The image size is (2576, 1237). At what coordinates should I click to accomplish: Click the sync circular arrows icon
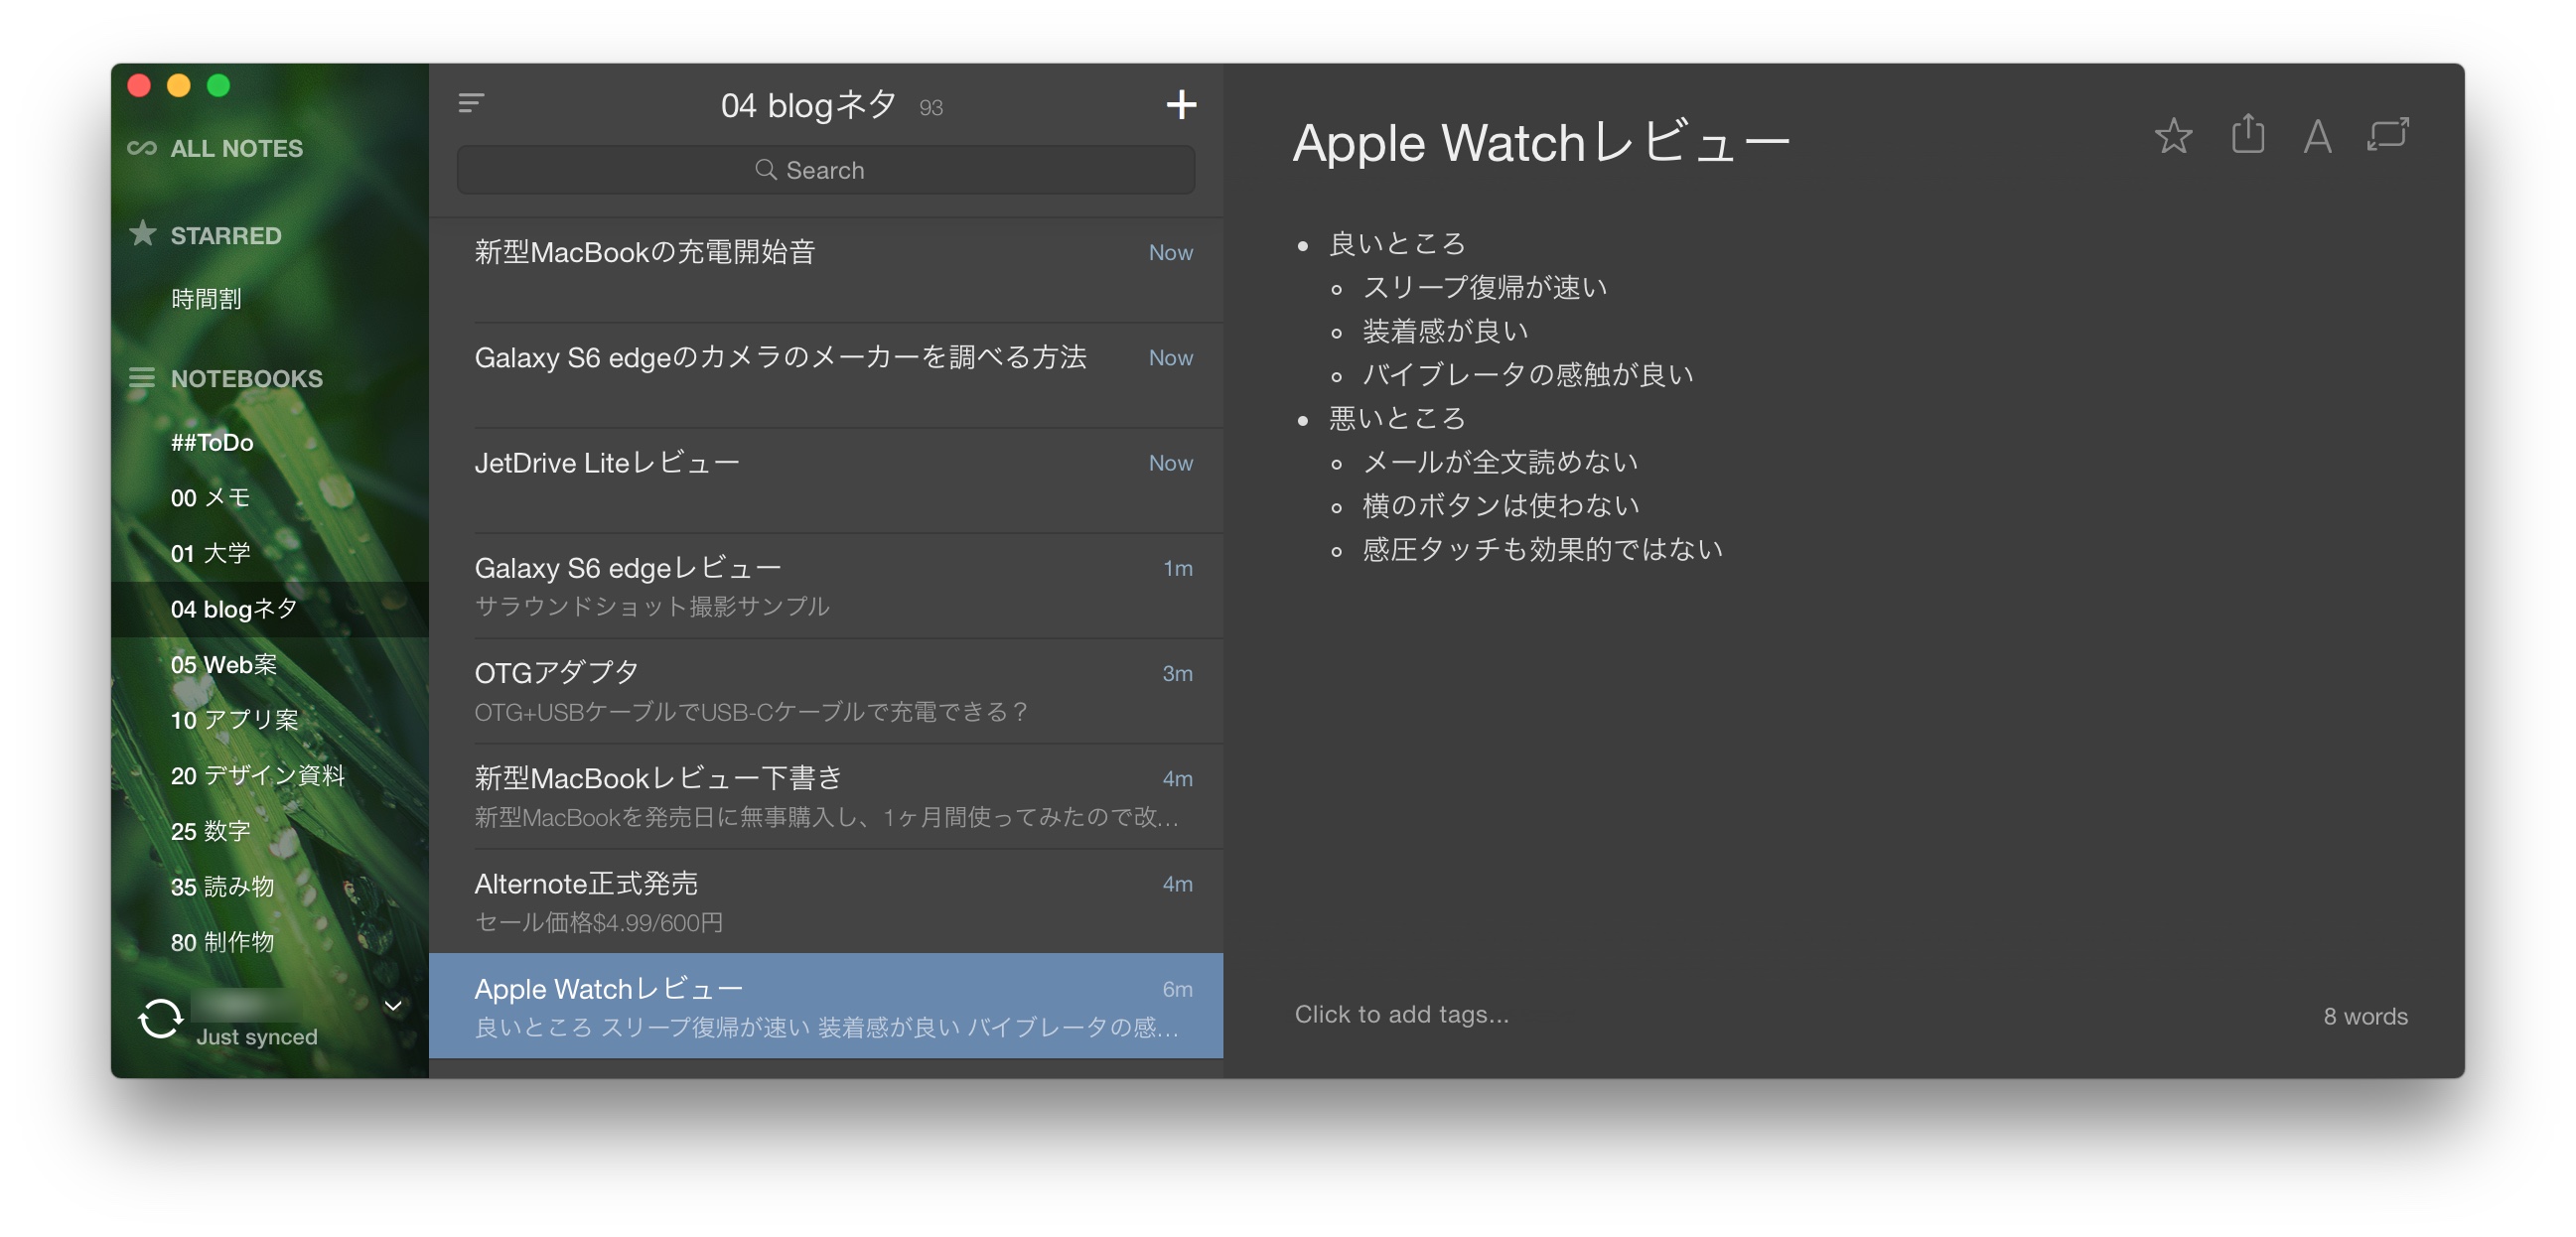pyautogui.click(x=160, y=1019)
